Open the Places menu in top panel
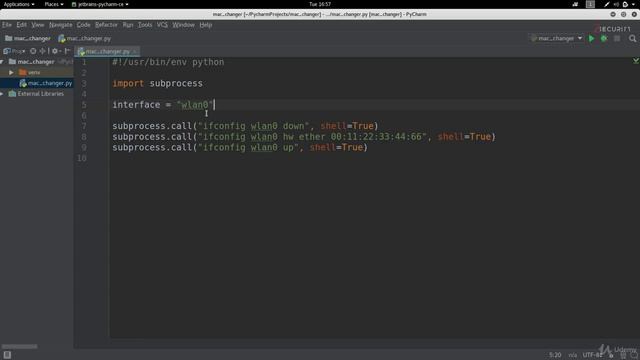 tap(54, 4)
